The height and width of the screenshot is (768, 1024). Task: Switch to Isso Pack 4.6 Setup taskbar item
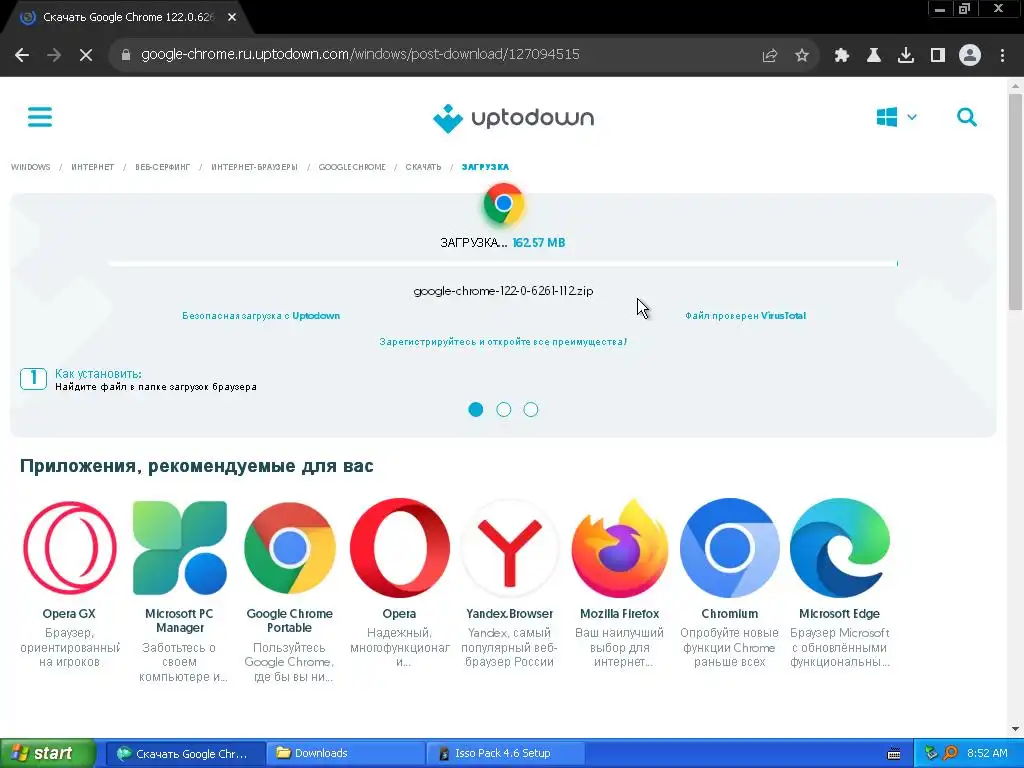click(504, 753)
